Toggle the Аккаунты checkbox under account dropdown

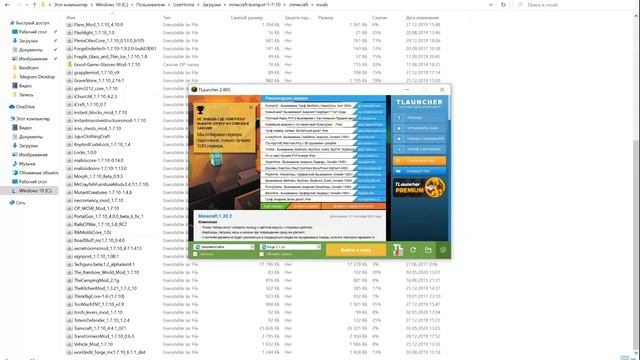click(x=196, y=254)
